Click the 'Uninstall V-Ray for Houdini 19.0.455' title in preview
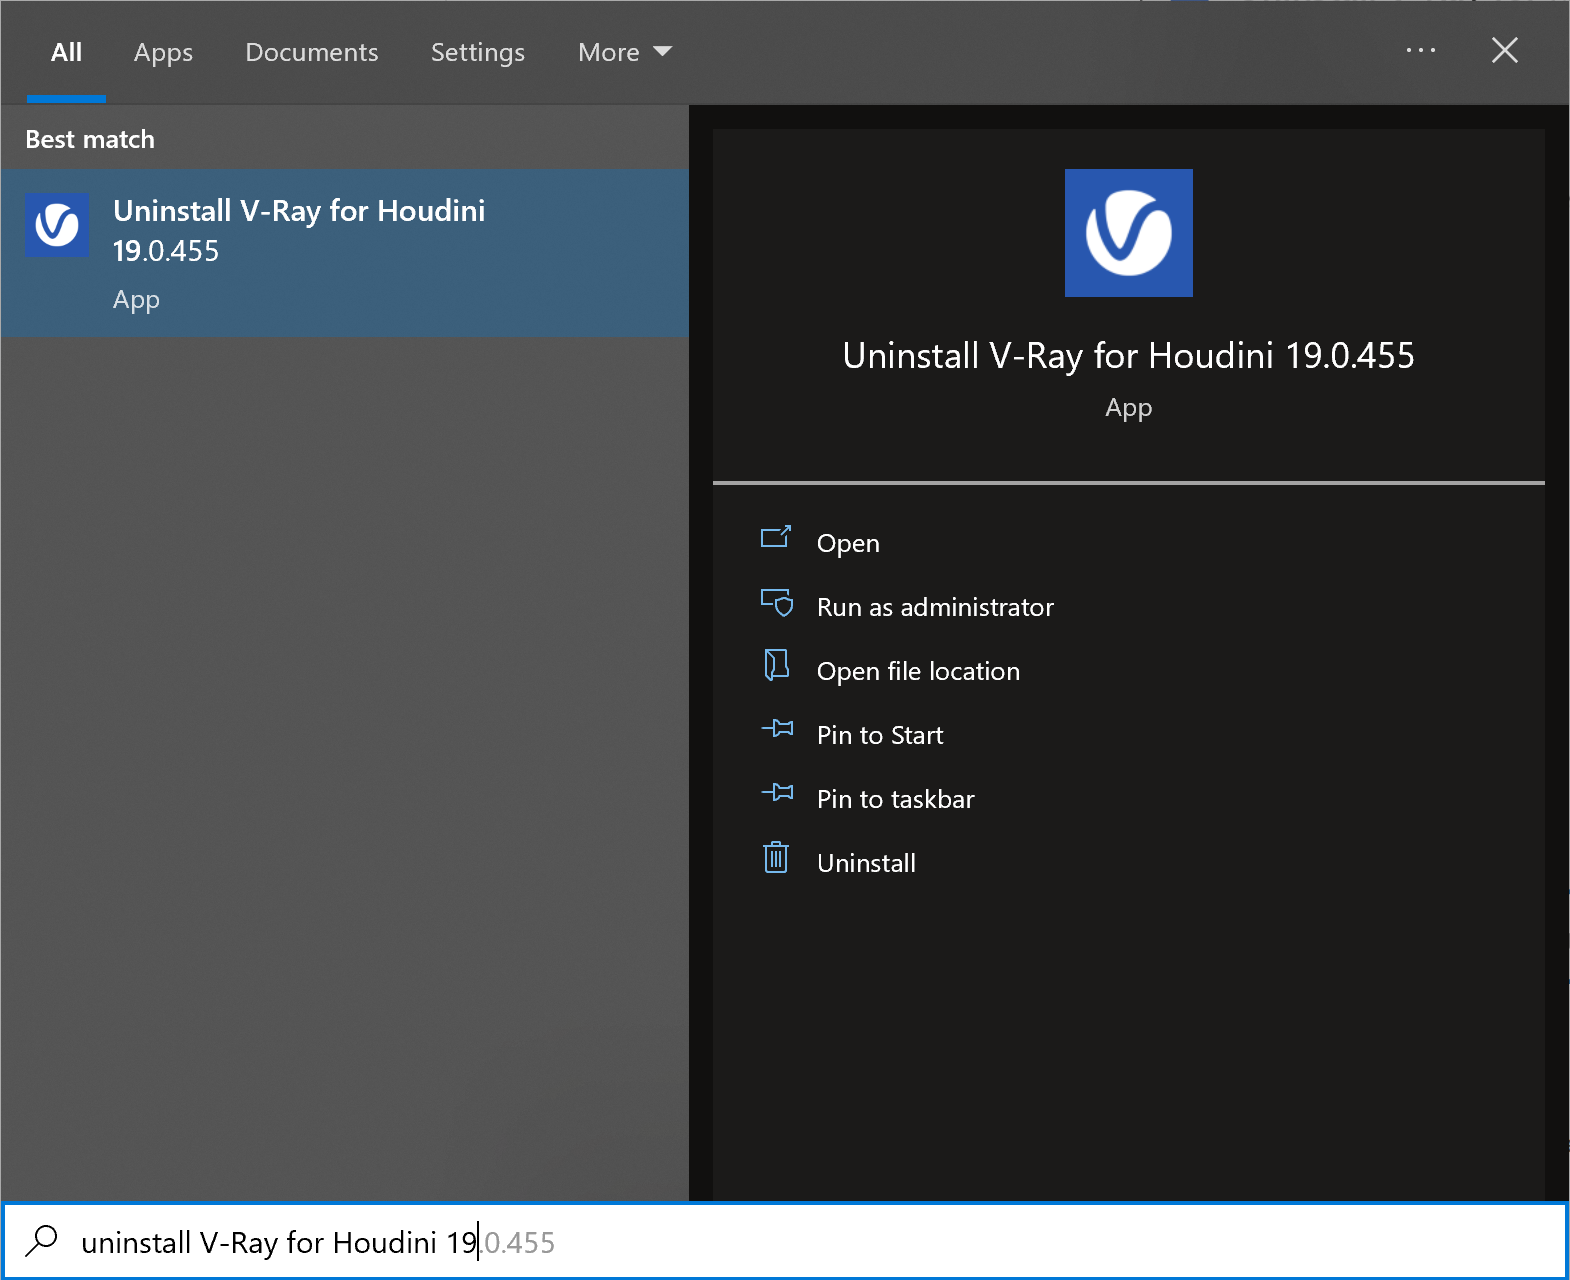This screenshot has height=1280, width=1570. (1129, 356)
